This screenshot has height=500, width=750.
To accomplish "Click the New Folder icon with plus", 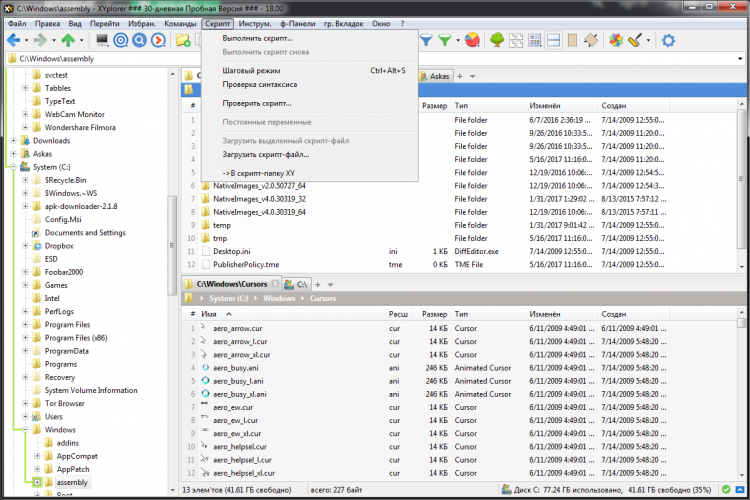I will 183,40.
